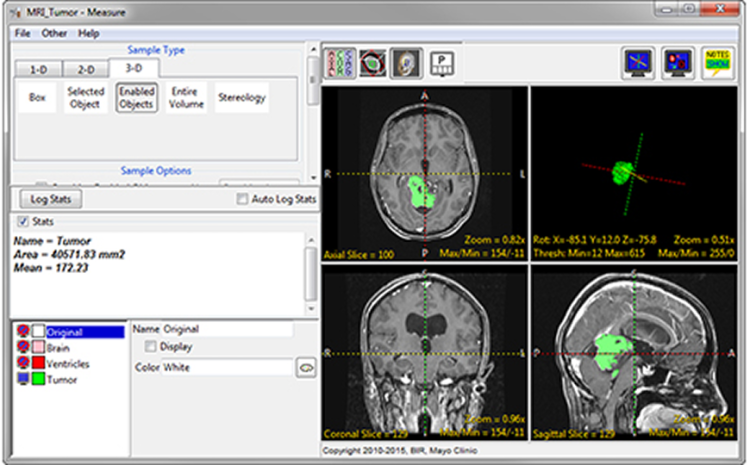Viewport: 750px width, 465px height.
Task: Toggle visibility icon of Brain object
Action: point(23,348)
